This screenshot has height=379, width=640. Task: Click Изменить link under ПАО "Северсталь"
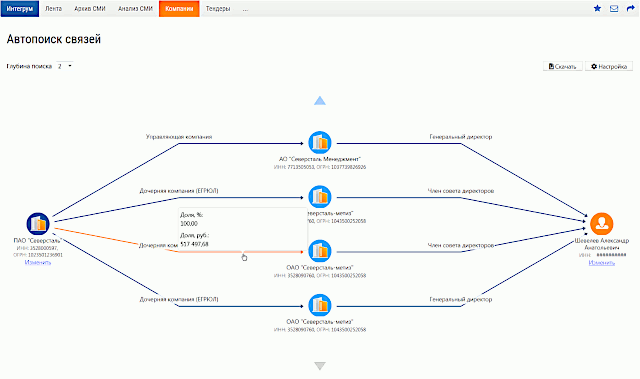click(38, 262)
